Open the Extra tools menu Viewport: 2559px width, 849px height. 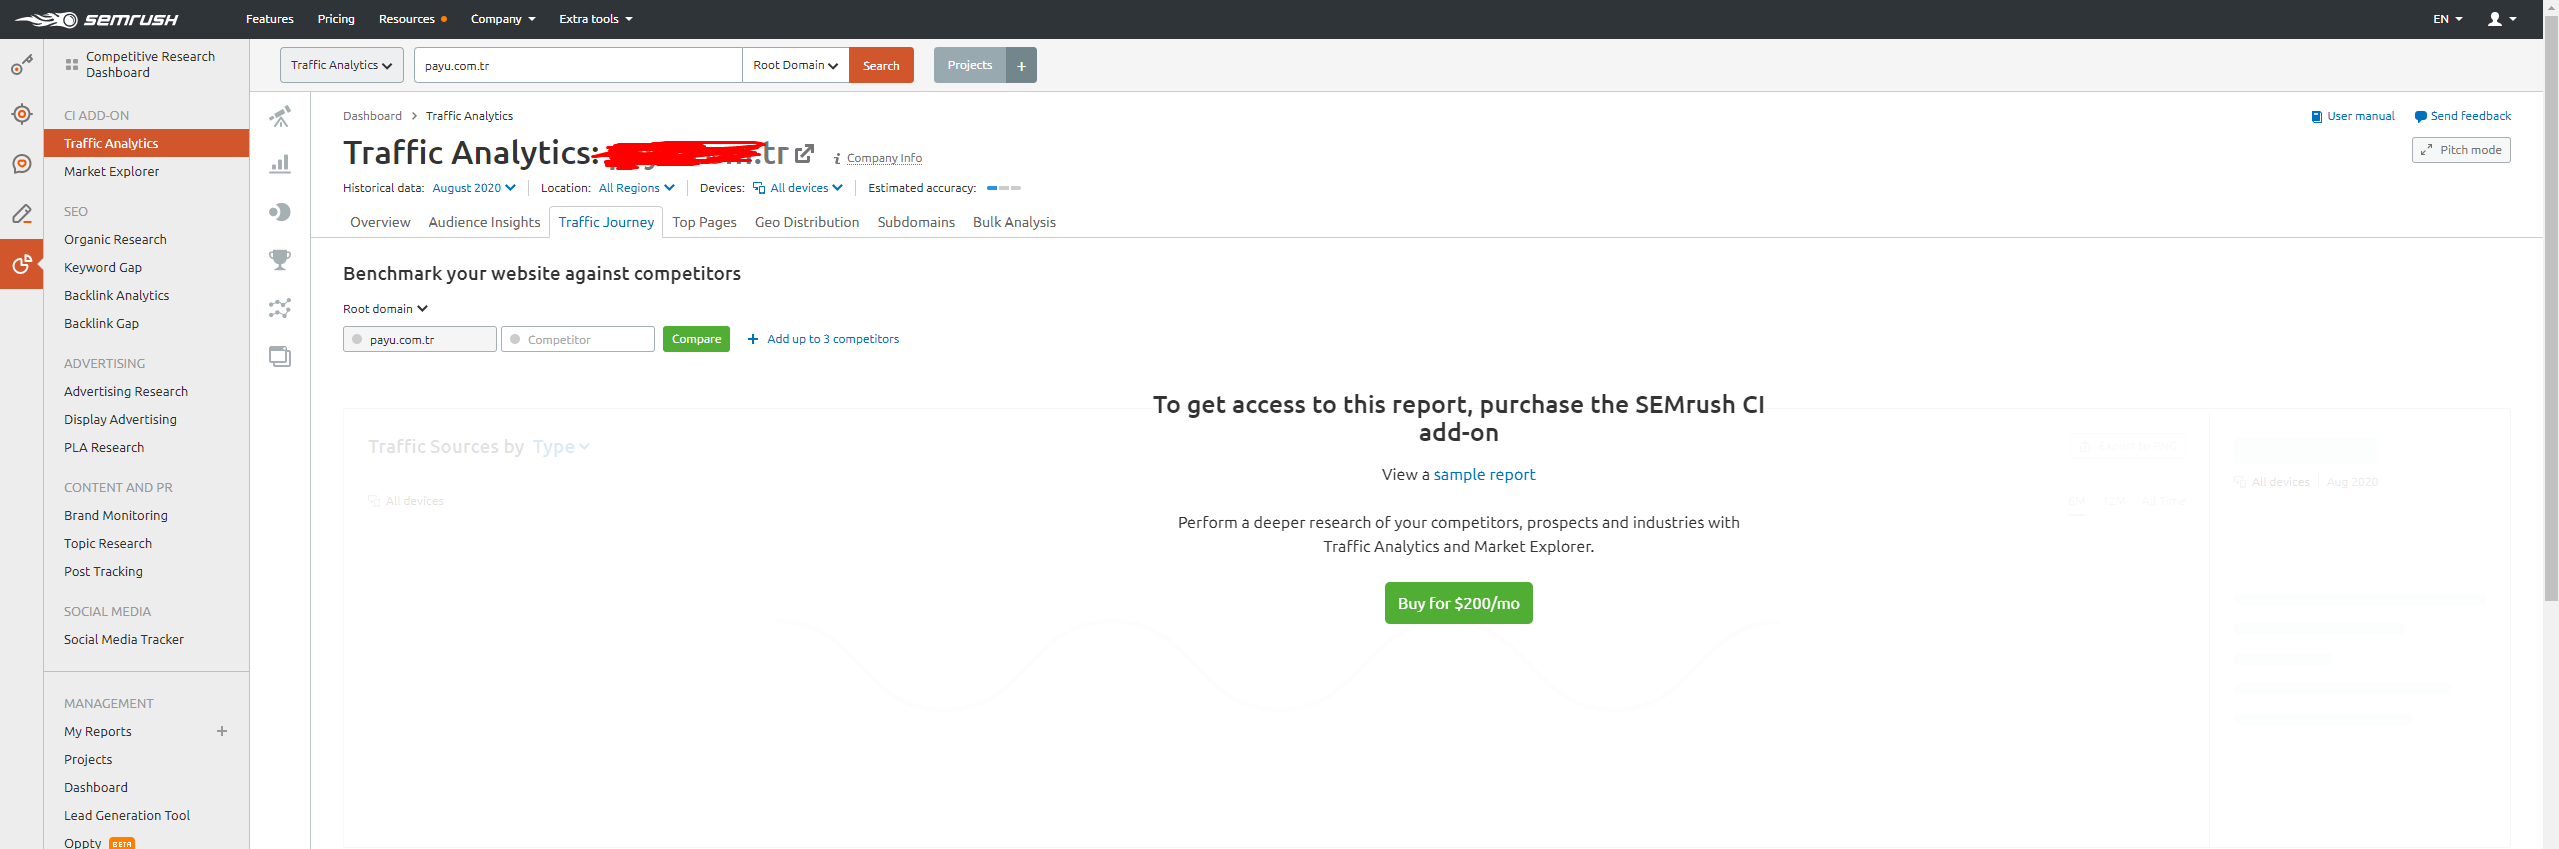point(596,19)
